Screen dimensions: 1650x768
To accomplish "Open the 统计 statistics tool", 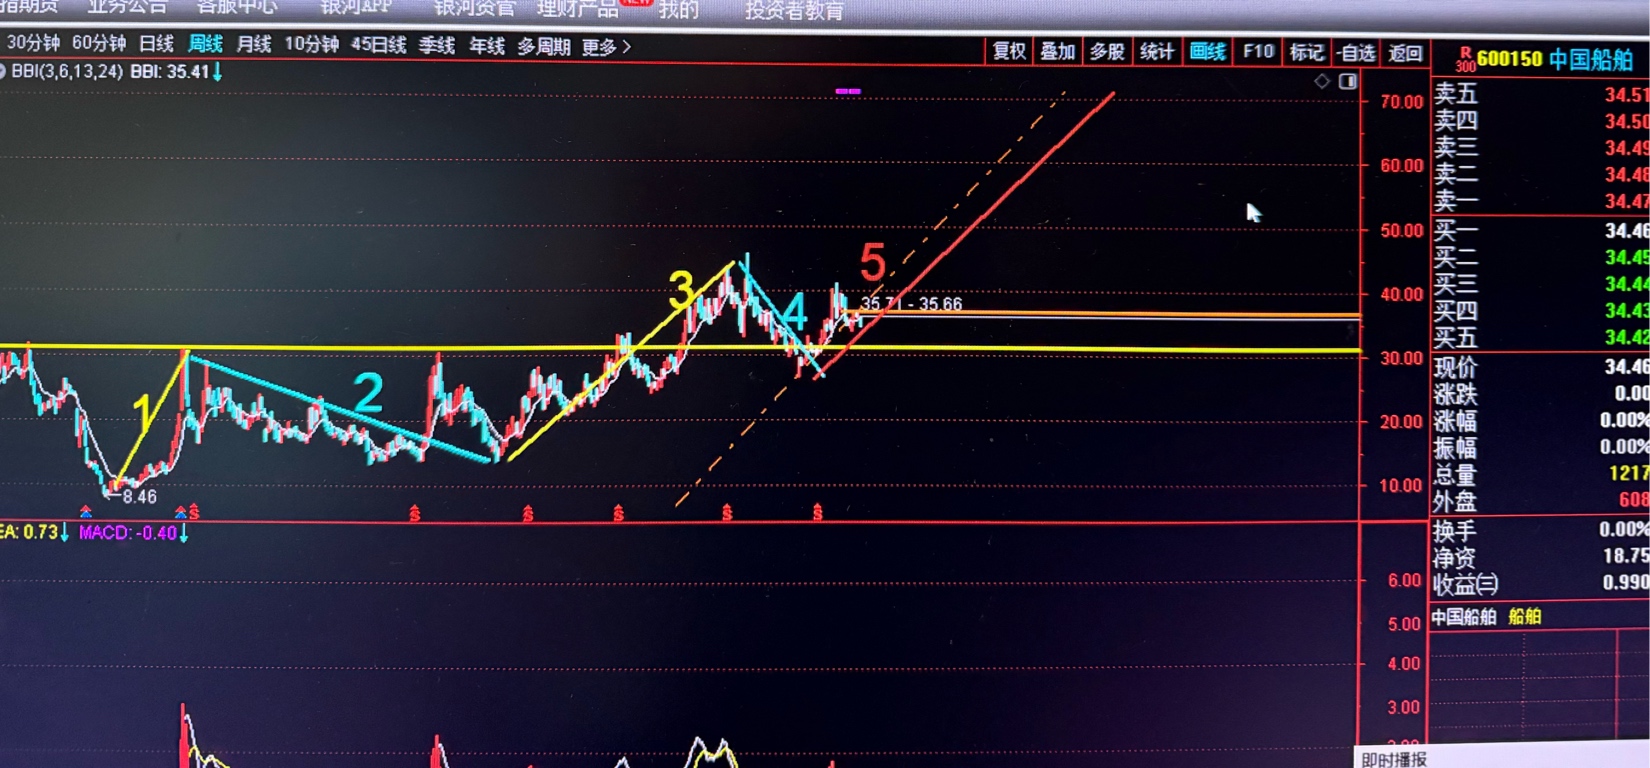I will coord(1157,52).
